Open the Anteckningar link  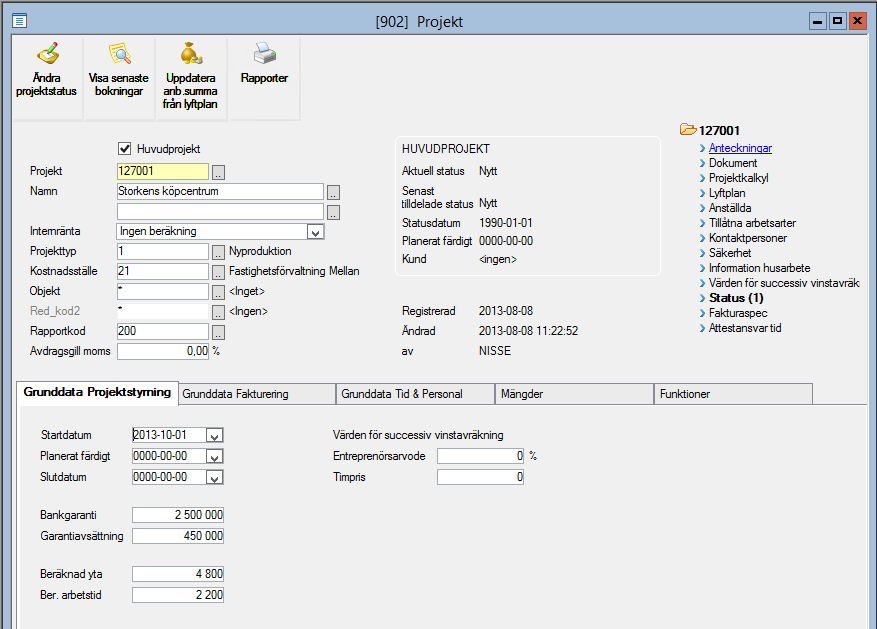(740, 148)
